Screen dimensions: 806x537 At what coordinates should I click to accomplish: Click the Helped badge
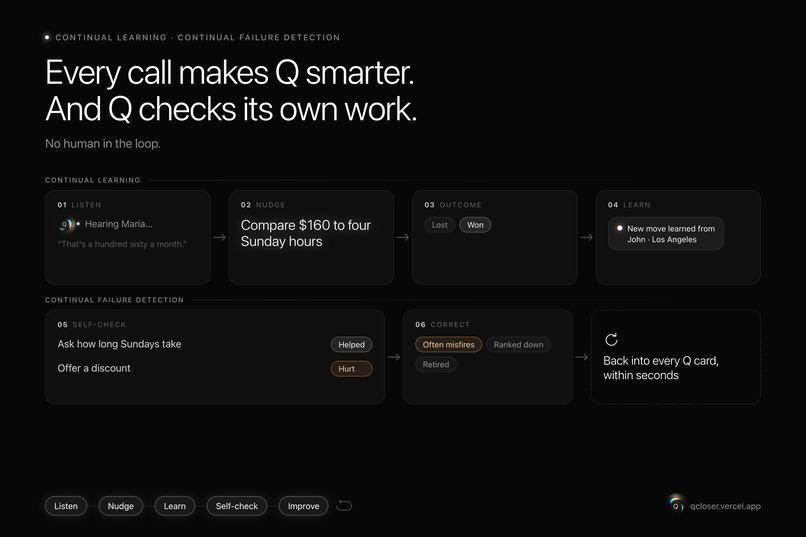352,345
